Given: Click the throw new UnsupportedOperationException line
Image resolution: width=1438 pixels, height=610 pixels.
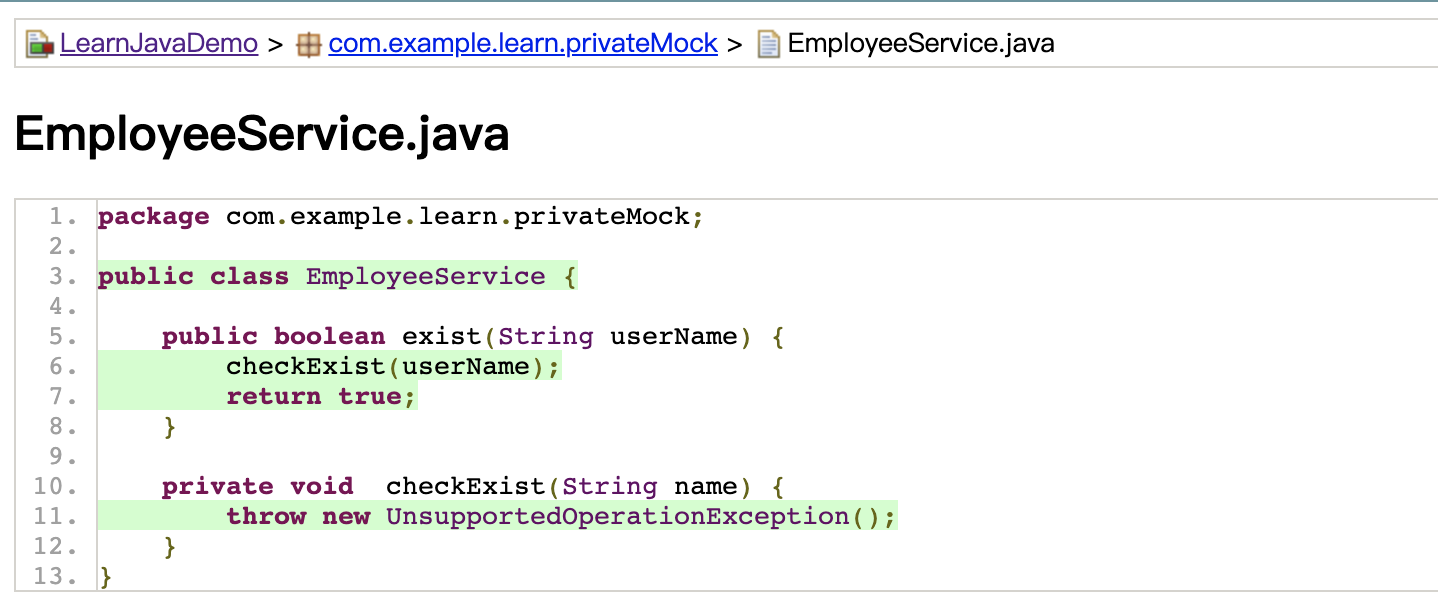Looking at the screenshot, I should 562,517.
